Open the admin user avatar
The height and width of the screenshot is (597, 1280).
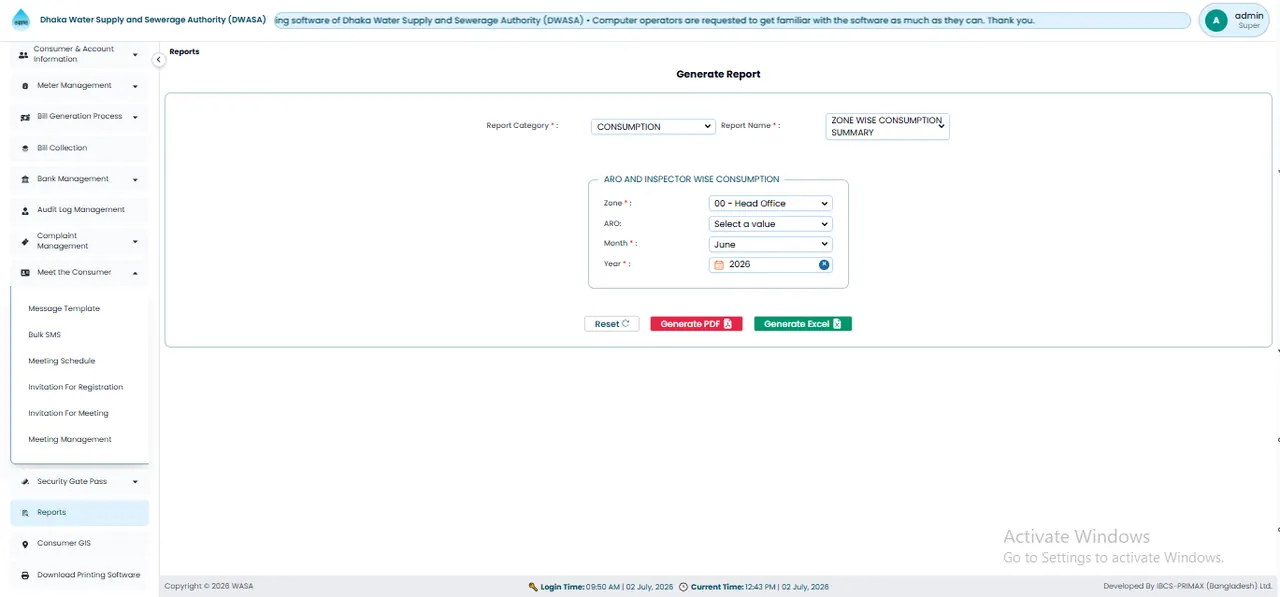click(x=1216, y=20)
